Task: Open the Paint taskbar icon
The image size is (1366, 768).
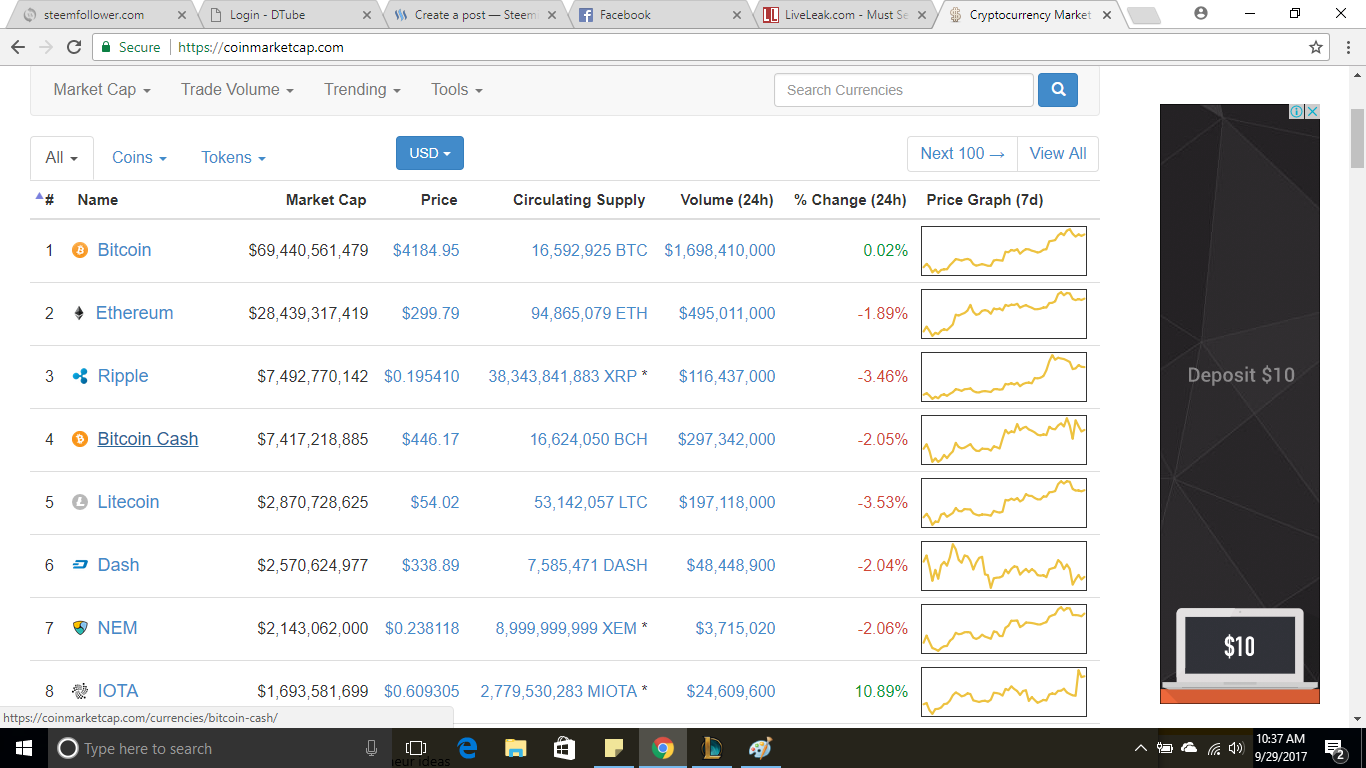Action: coord(761,748)
